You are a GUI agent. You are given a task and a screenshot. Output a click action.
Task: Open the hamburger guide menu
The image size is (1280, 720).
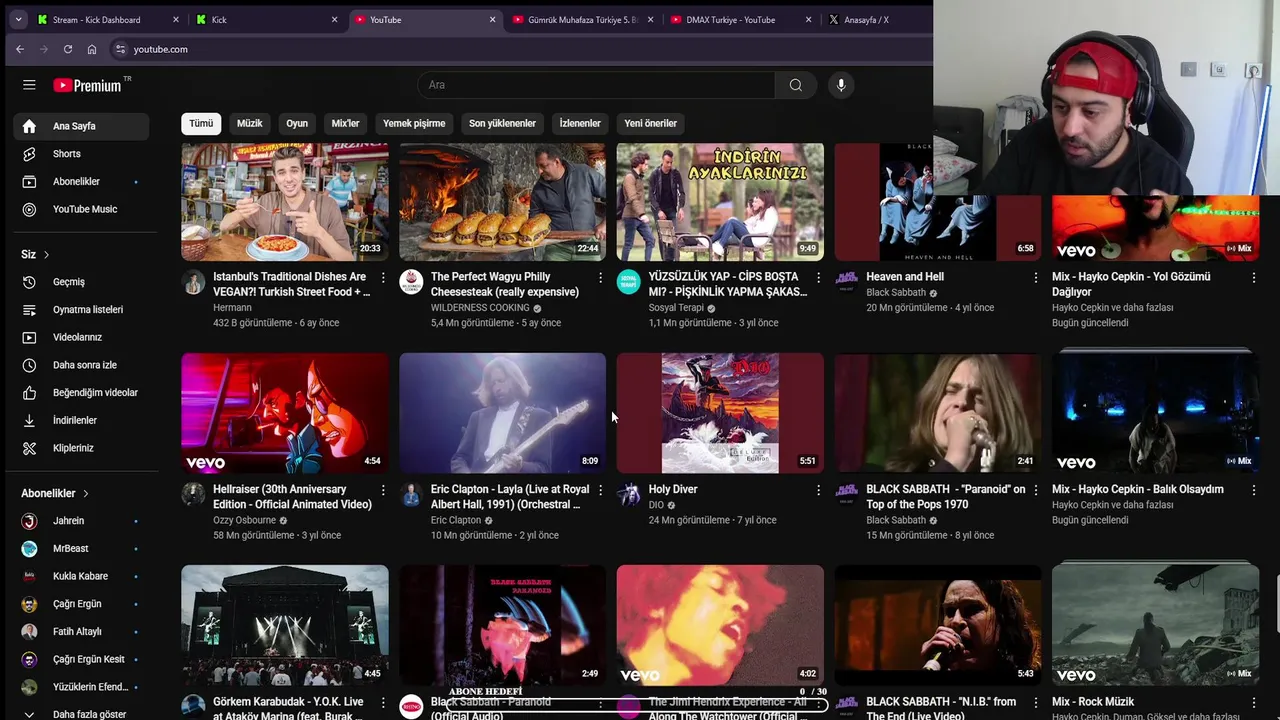coord(29,85)
